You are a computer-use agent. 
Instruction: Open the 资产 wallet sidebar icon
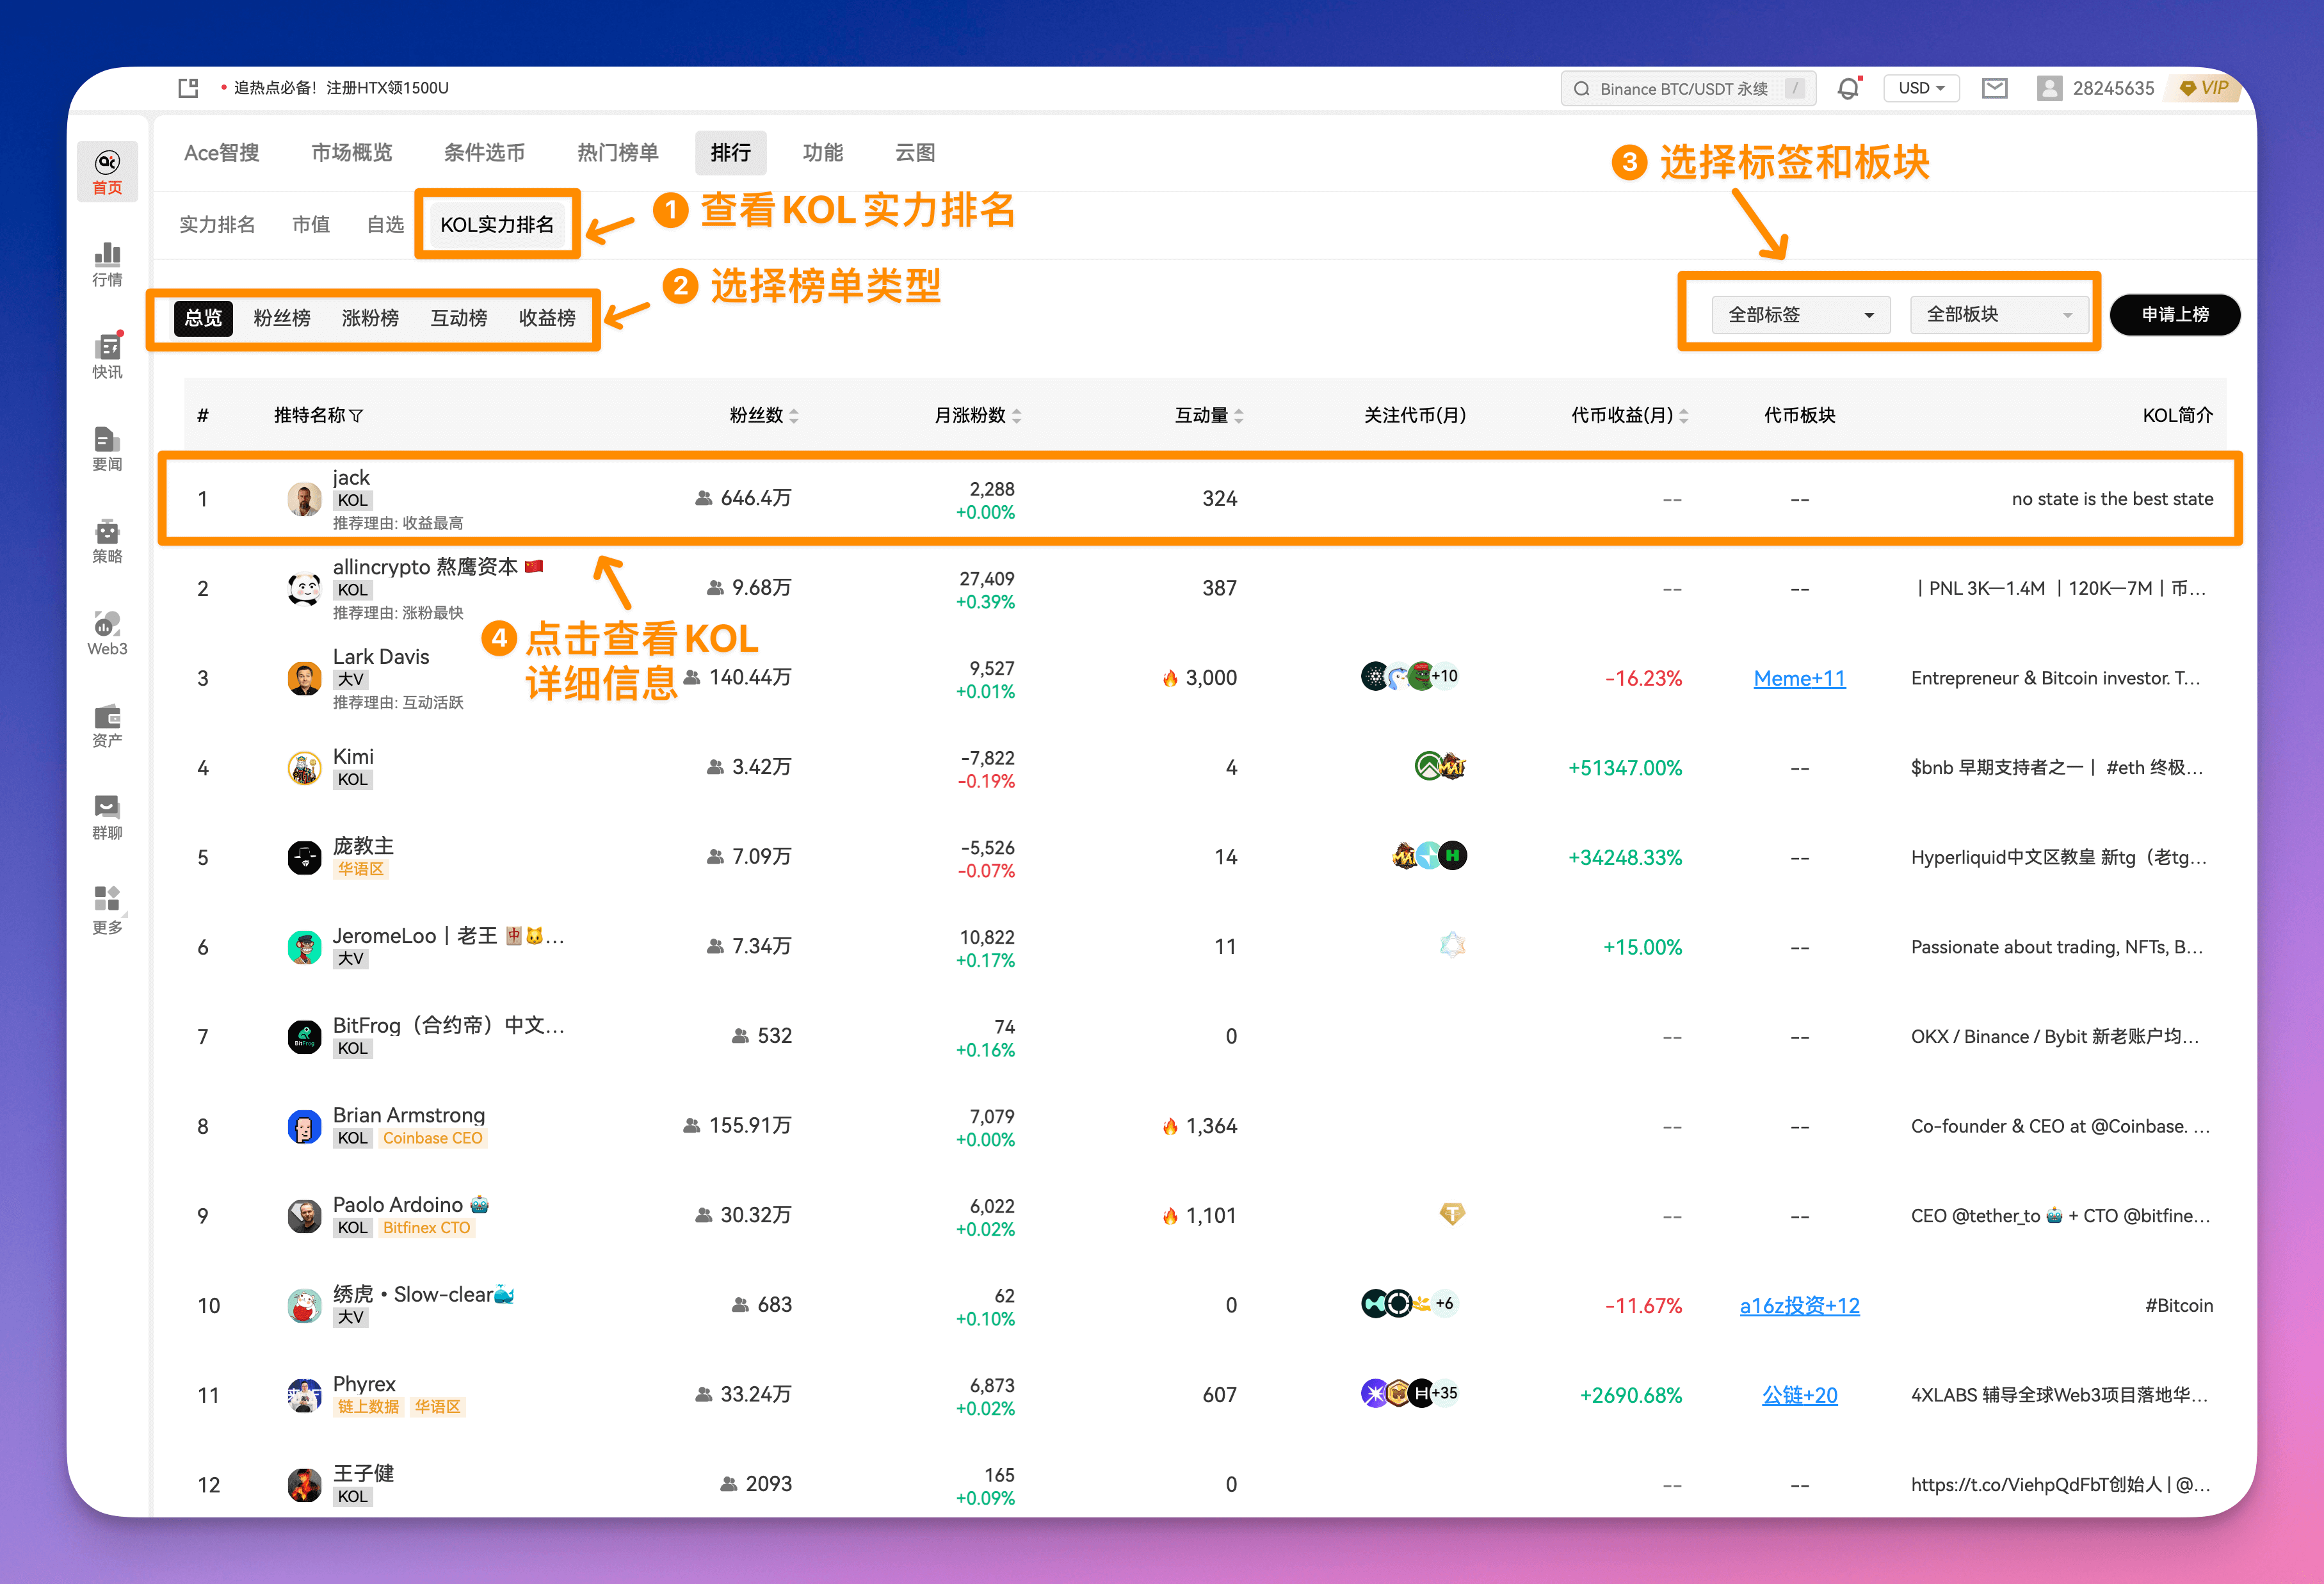point(107,726)
